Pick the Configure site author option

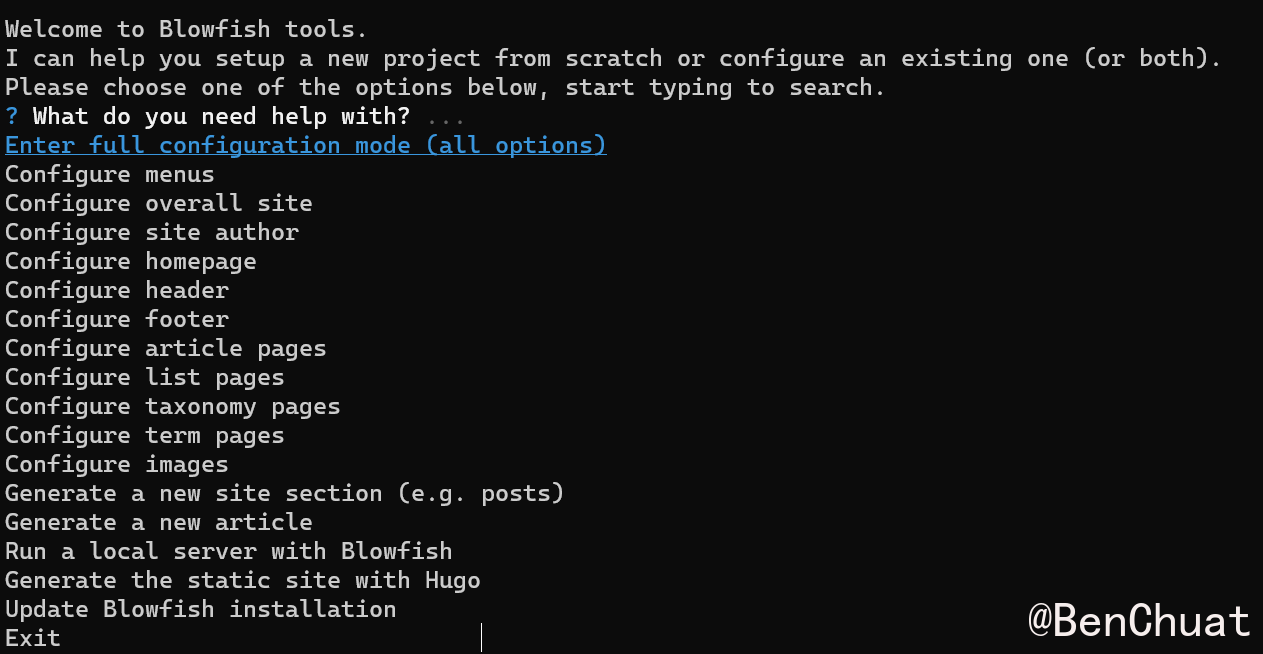coord(152,233)
